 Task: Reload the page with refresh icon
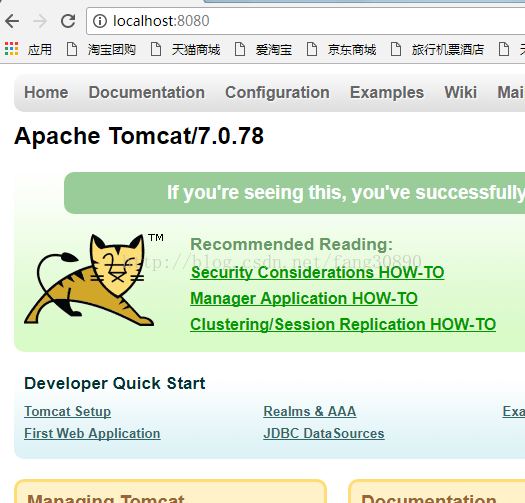tap(68, 21)
